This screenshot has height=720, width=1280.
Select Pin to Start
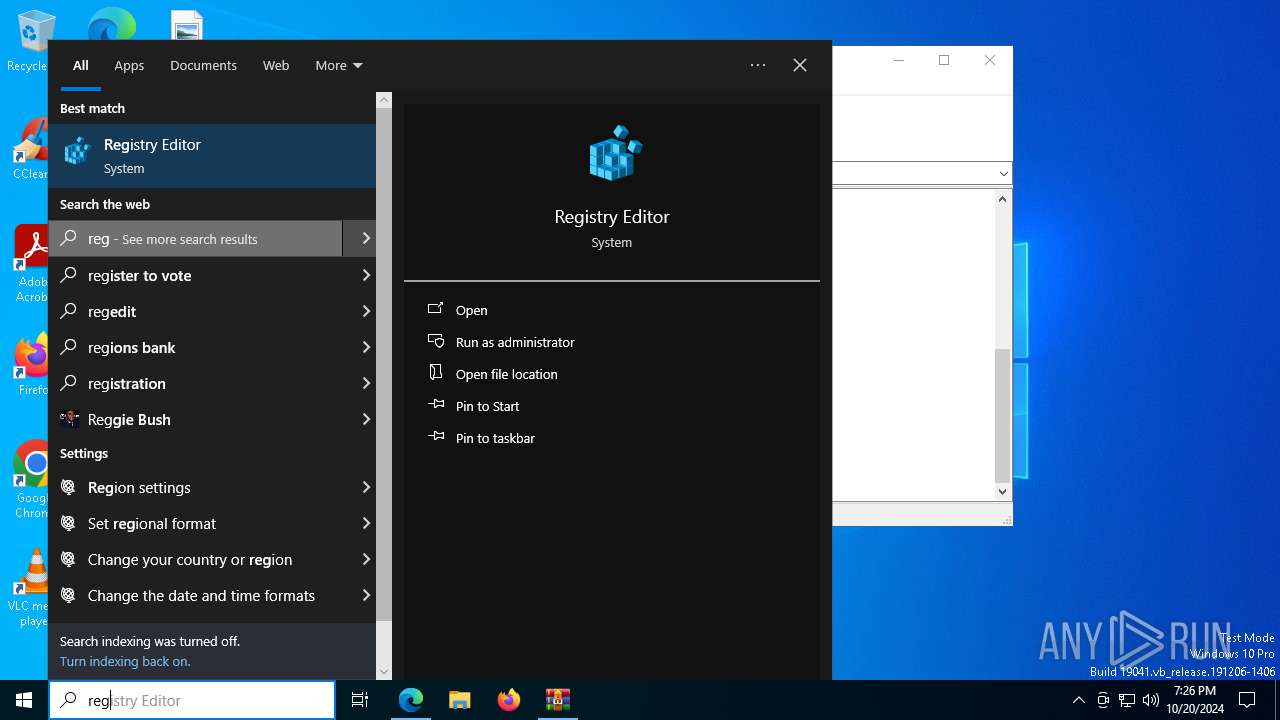(488, 406)
